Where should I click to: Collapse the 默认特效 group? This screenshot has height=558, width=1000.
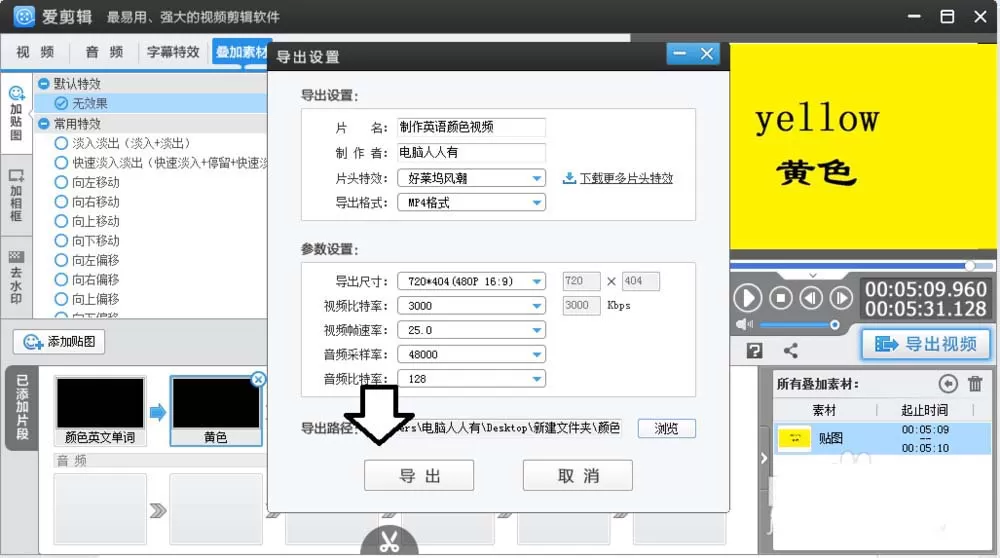[43, 84]
